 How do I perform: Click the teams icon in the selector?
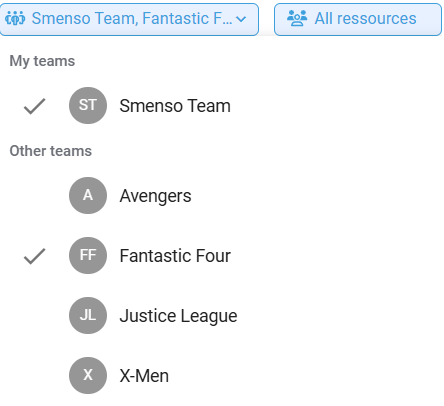pyautogui.click(x=15, y=19)
